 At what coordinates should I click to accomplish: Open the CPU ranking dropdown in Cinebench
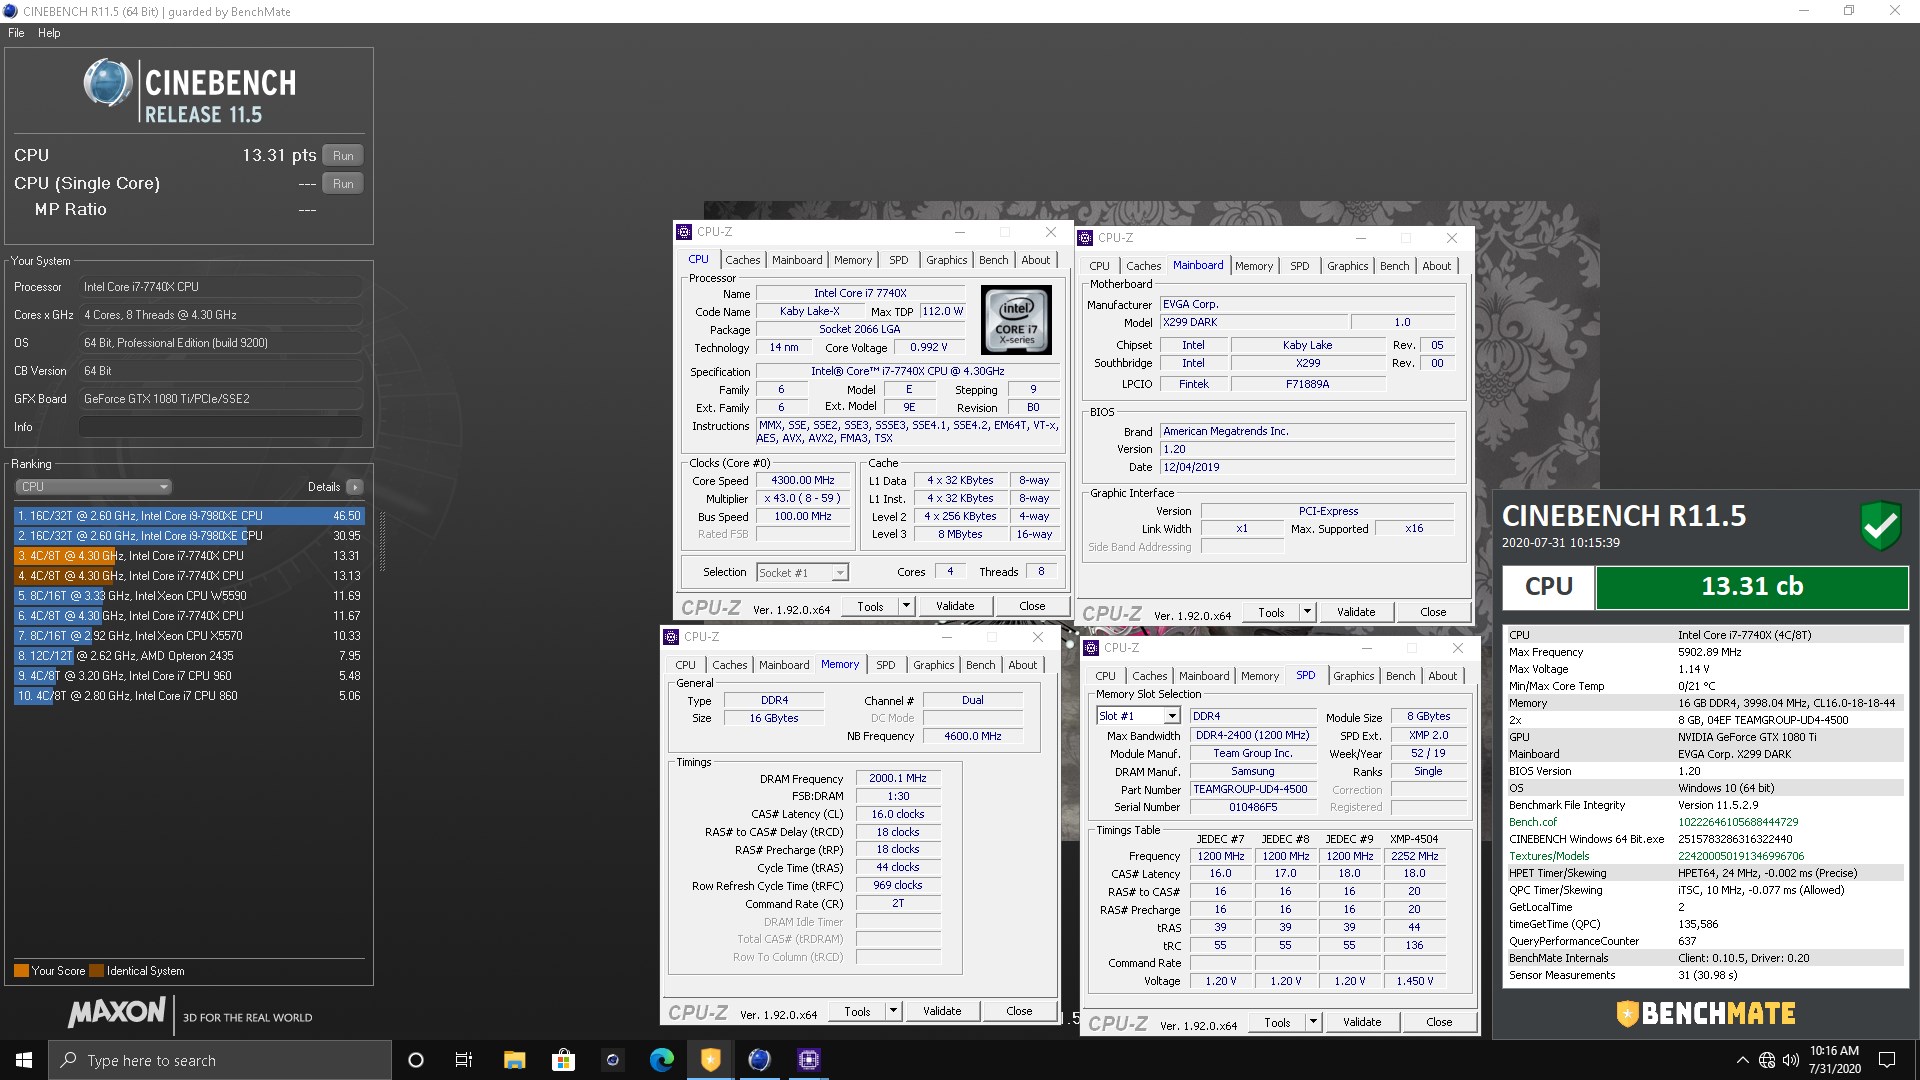94,487
